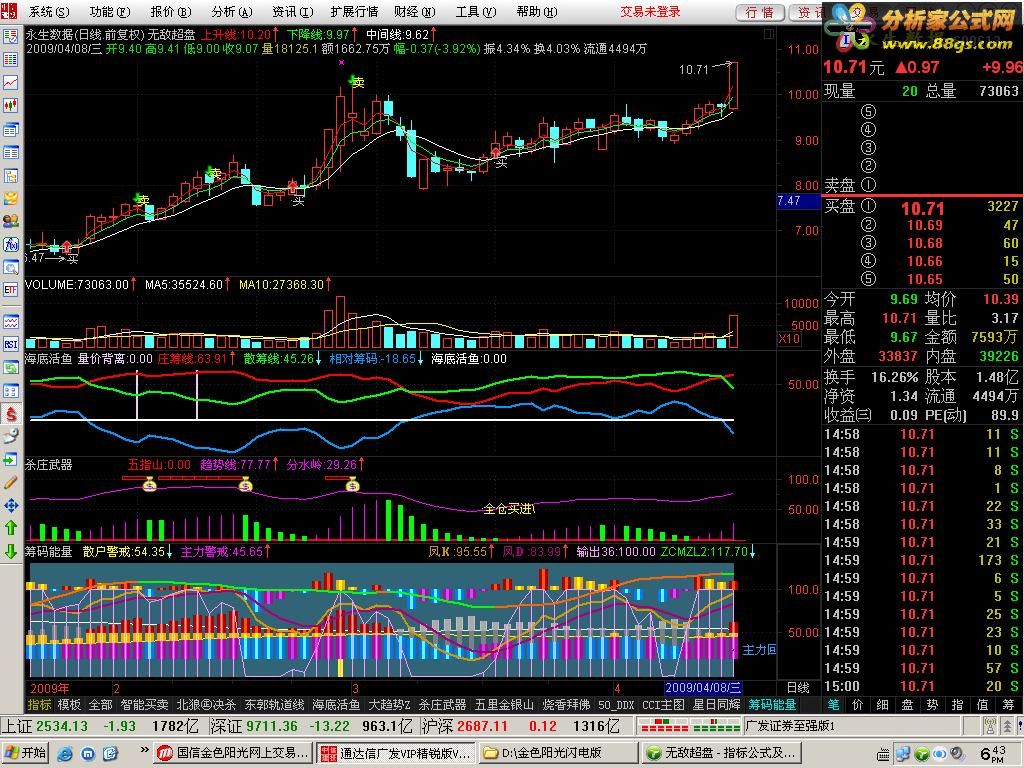Image resolution: width=1024 pixels, height=768 pixels.
Task: Open the 资讯(I) menu
Action: [292, 12]
